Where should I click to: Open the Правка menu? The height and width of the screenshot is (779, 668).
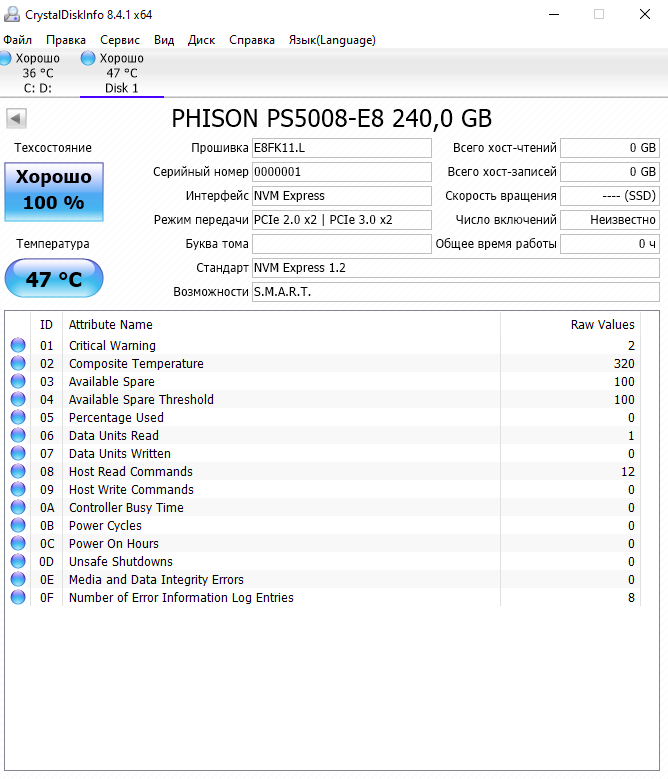click(x=66, y=40)
